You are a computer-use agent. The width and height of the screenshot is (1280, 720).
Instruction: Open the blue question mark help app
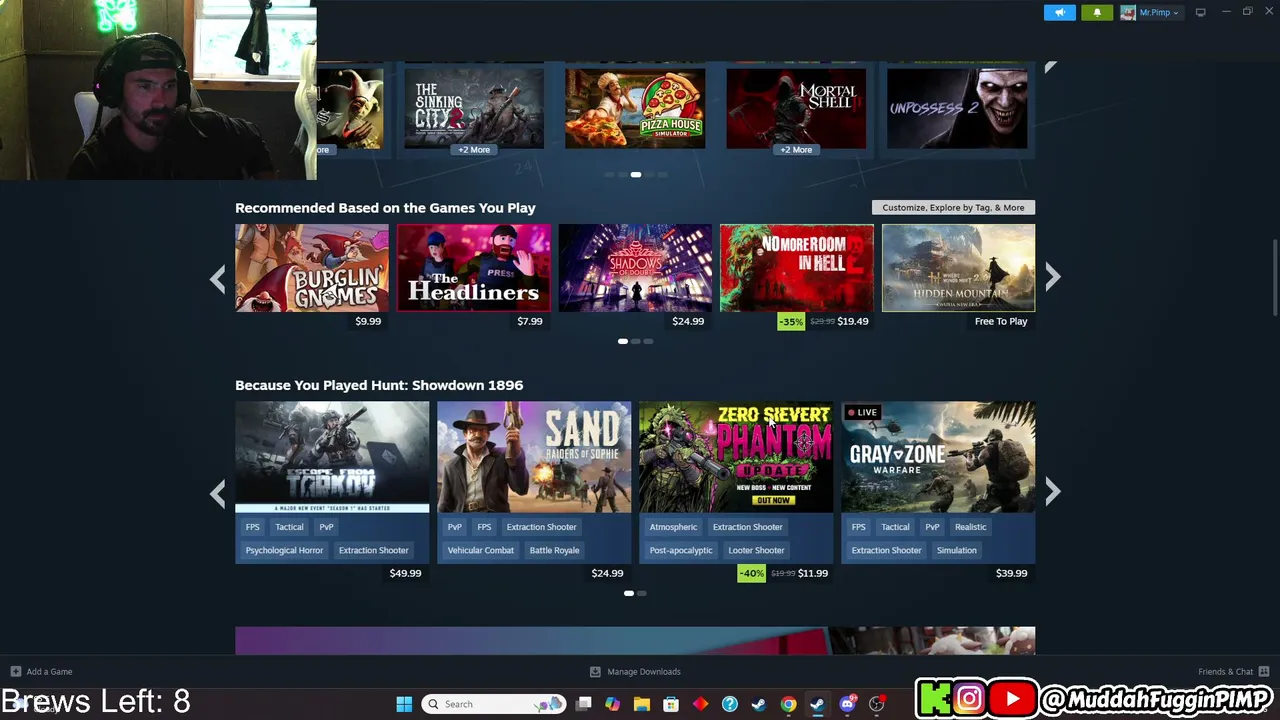[x=730, y=704]
